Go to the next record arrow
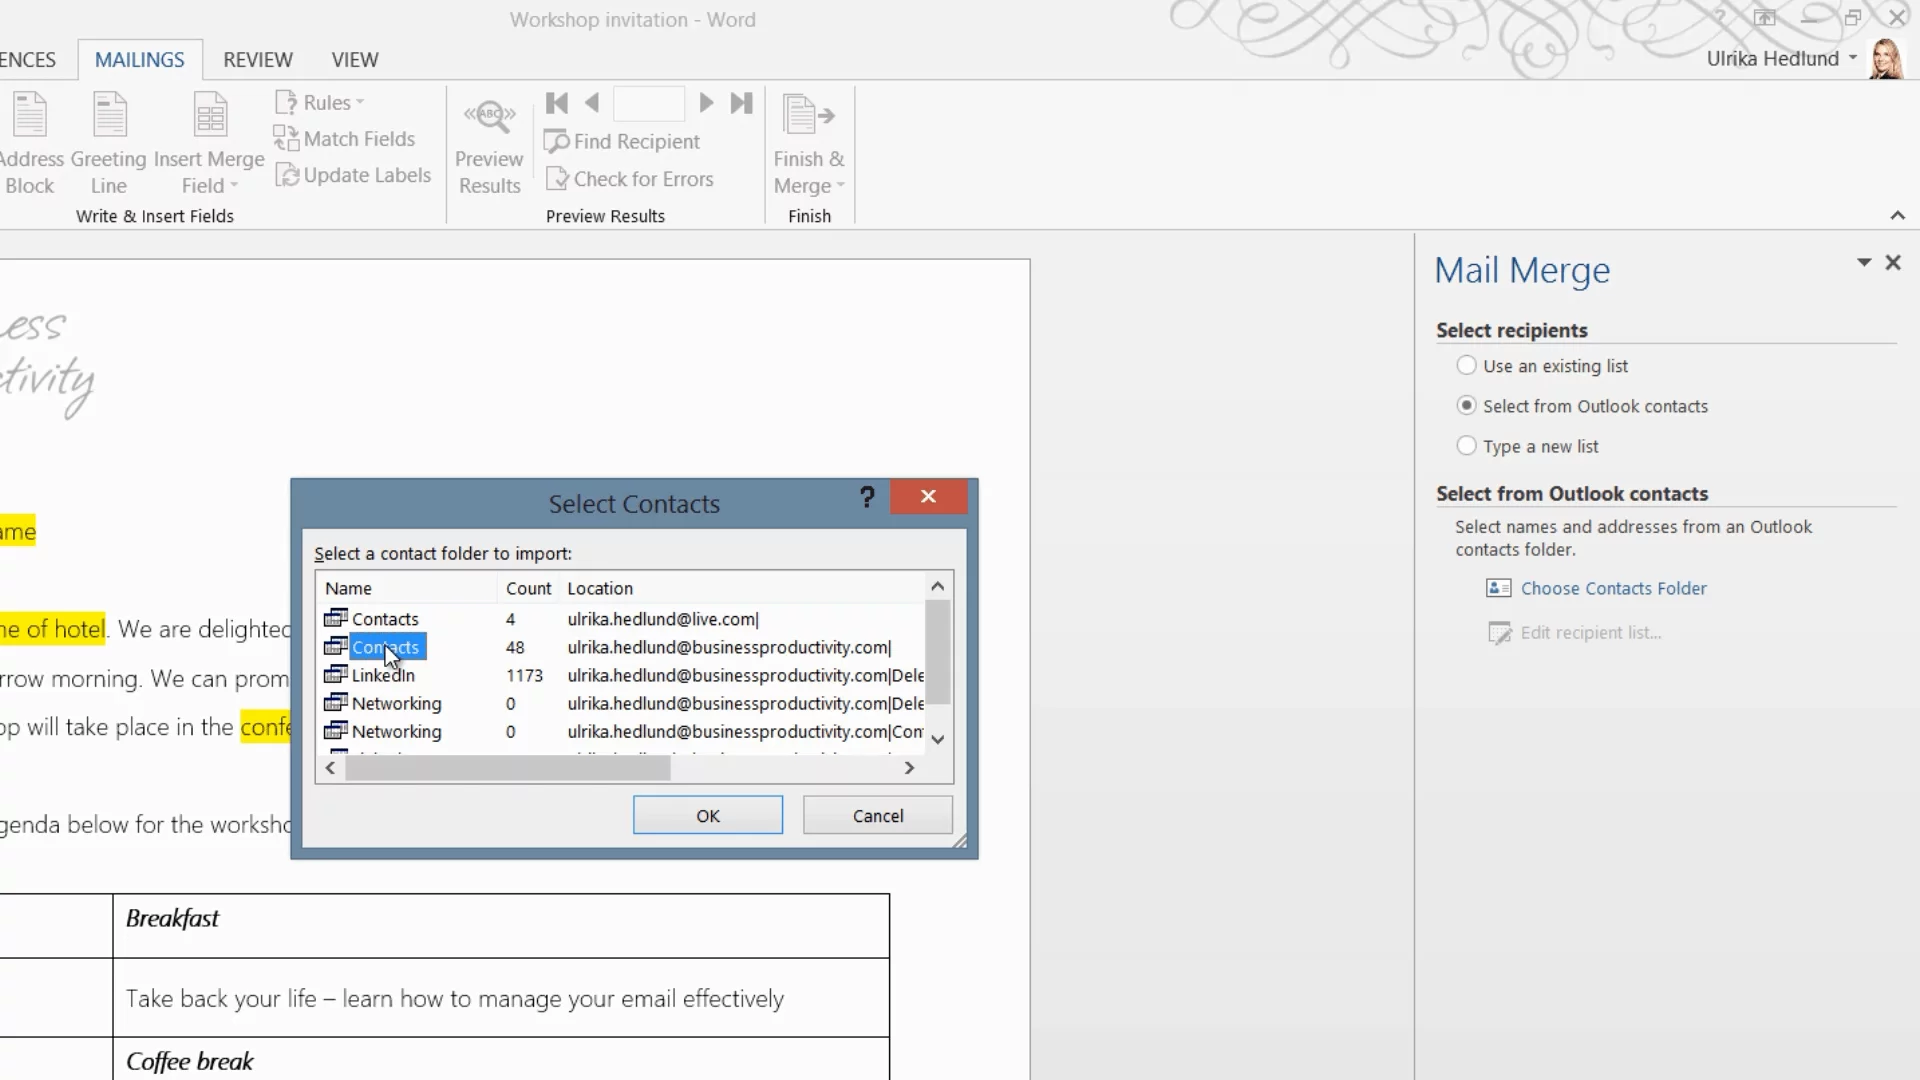This screenshot has height=1080, width=1920. 706,103
